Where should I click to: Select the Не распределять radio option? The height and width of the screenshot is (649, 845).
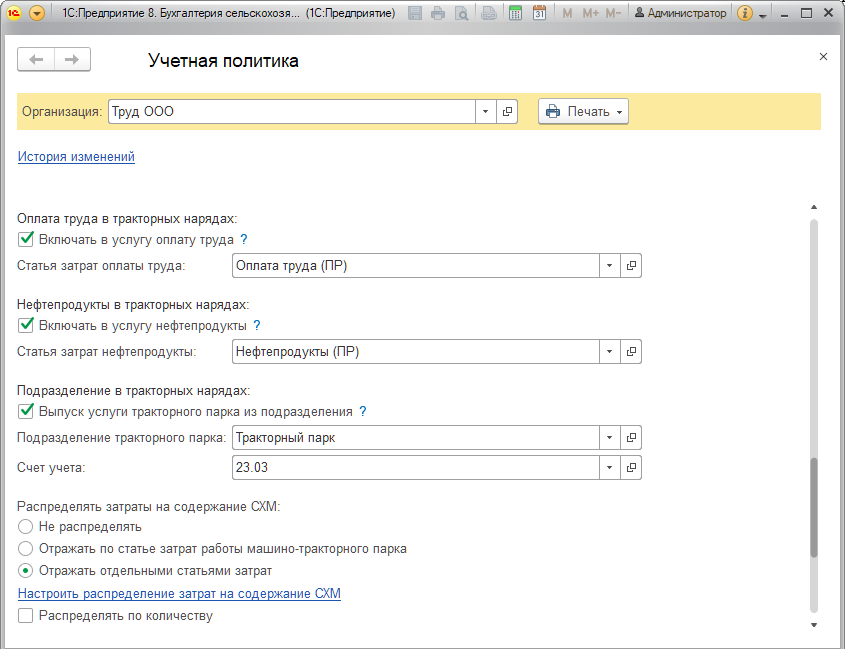coord(25,527)
